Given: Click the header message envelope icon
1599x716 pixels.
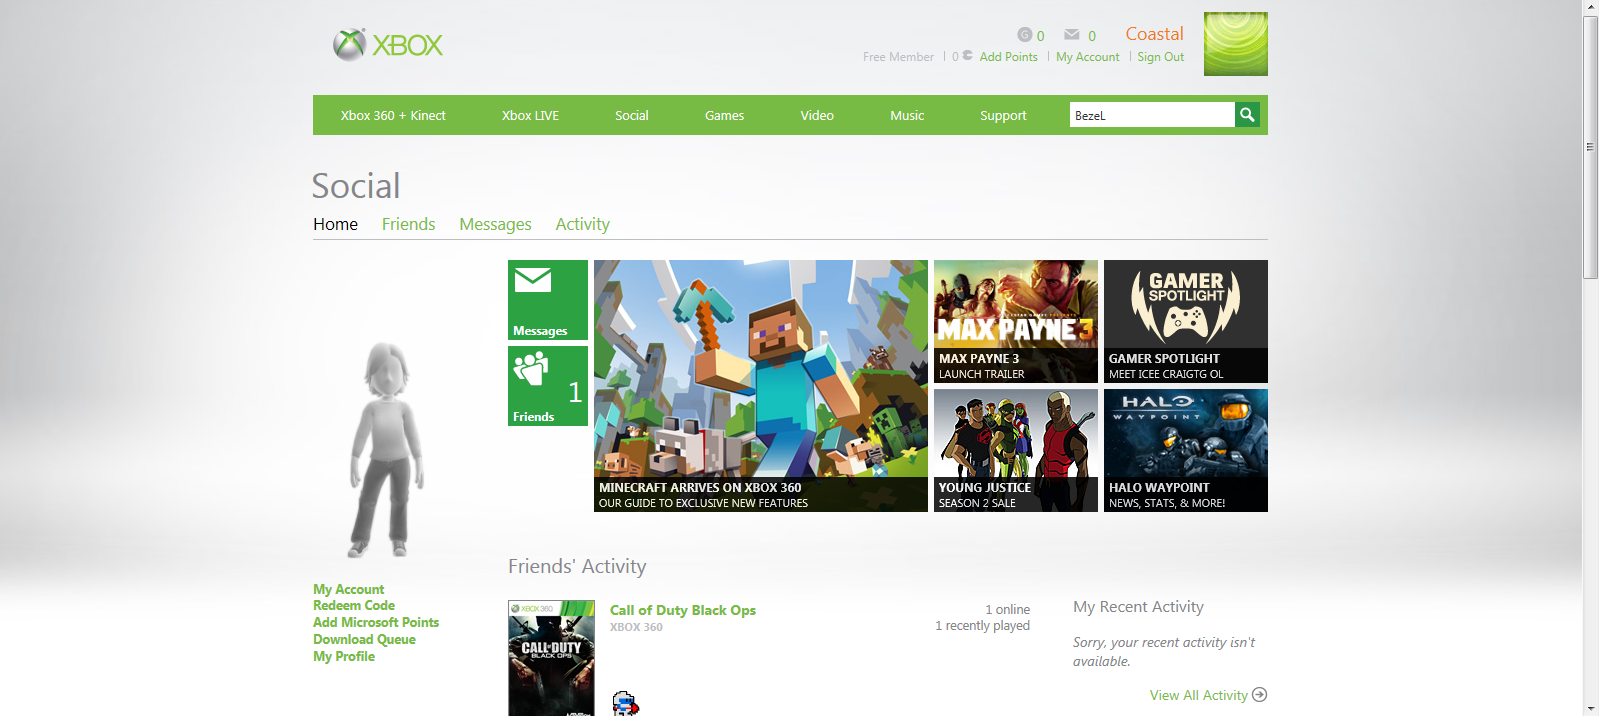Looking at the screenshot, I should 1072,35.
